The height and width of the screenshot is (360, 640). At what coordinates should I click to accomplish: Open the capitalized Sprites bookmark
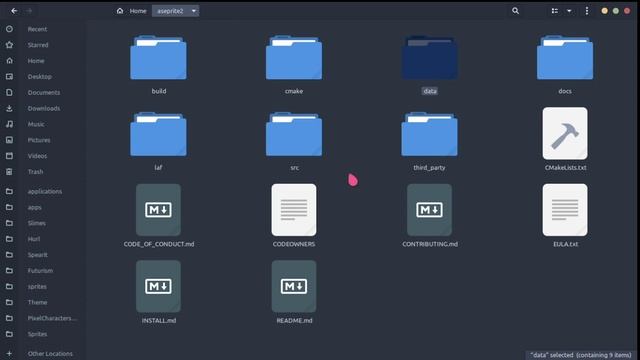point(37,334)
